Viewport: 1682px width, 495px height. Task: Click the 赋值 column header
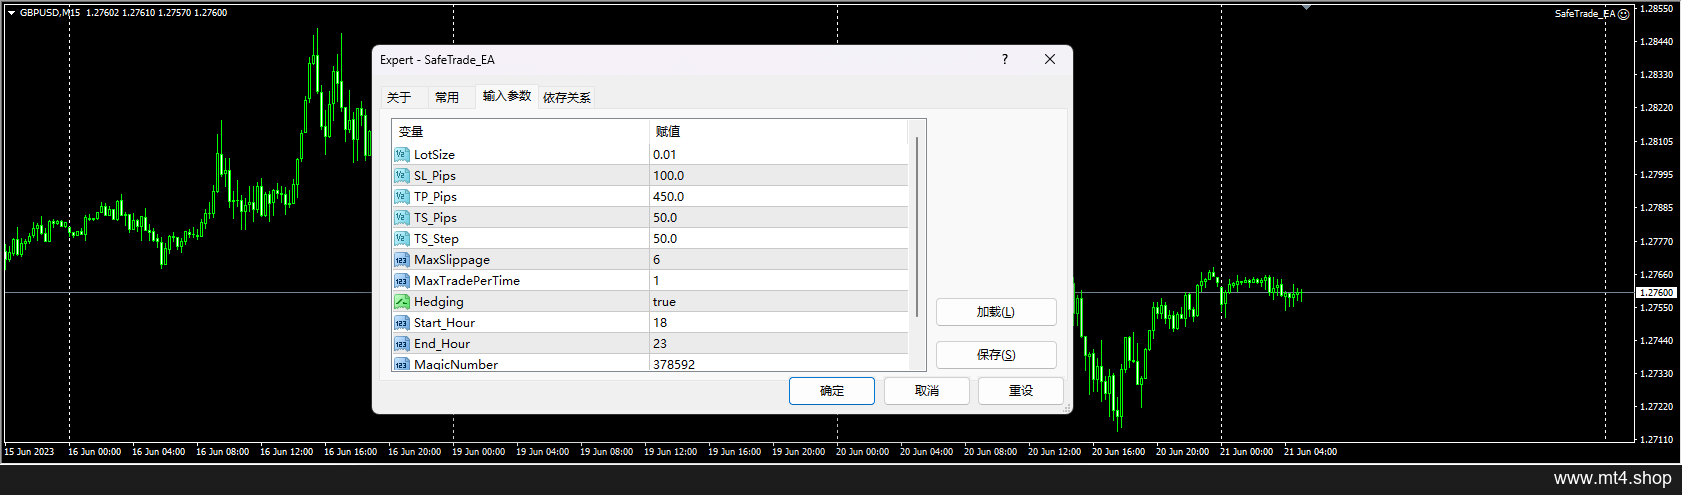(x=779, y=131)
